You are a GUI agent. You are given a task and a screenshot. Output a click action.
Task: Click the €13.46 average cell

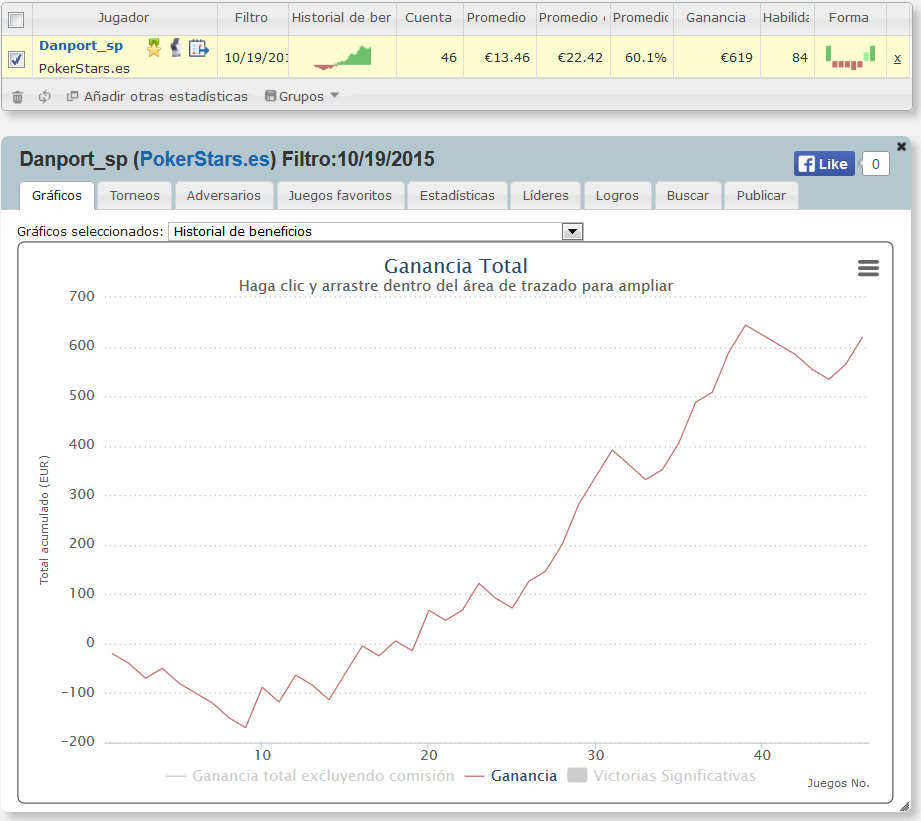[507, 58]
